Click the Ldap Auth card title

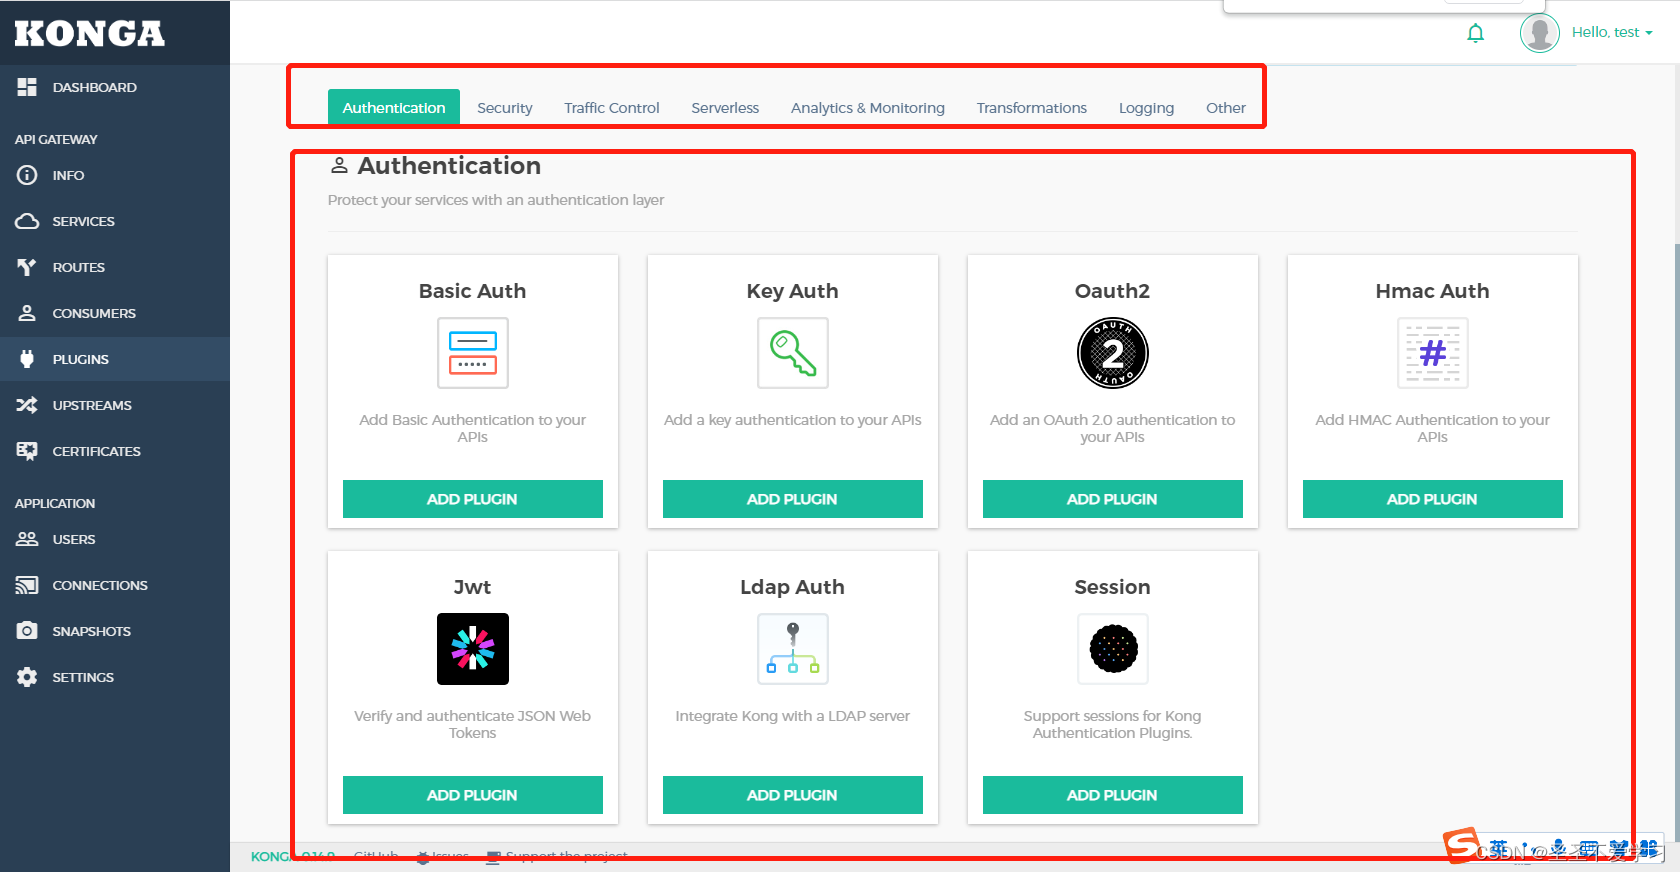[792, 587]
